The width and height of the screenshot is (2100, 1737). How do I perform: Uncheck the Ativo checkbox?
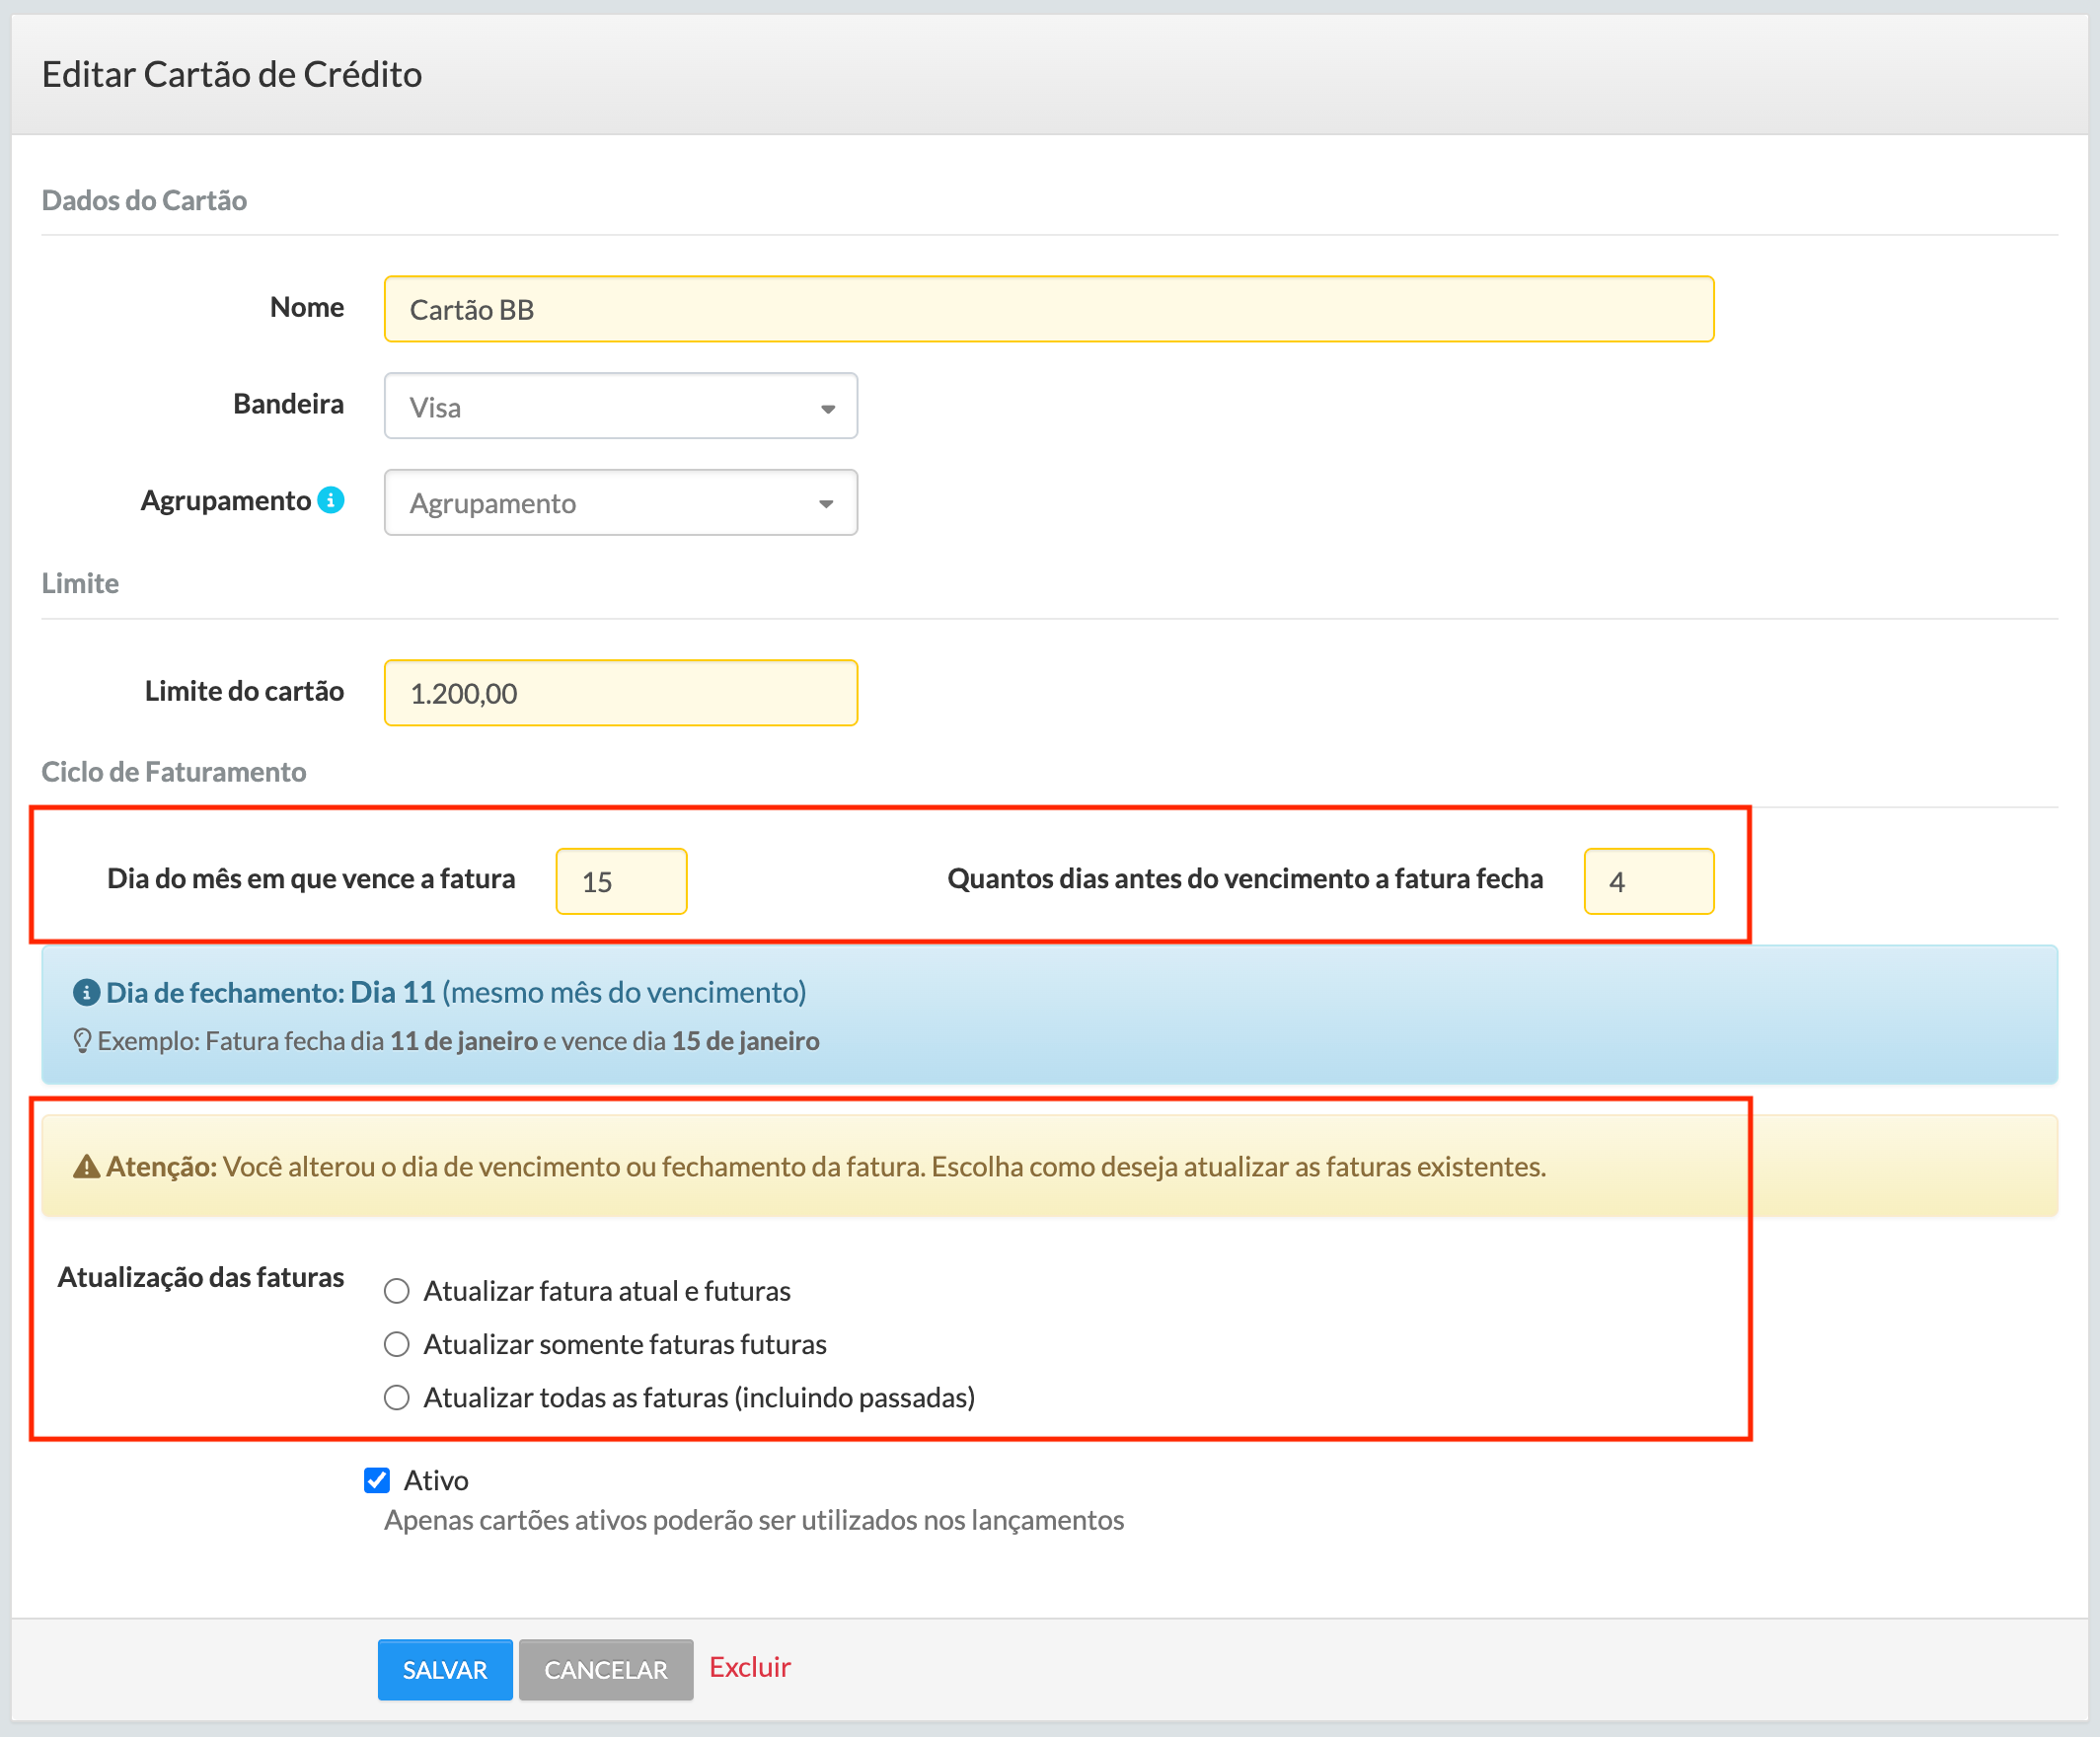(x=377, y=1480)
